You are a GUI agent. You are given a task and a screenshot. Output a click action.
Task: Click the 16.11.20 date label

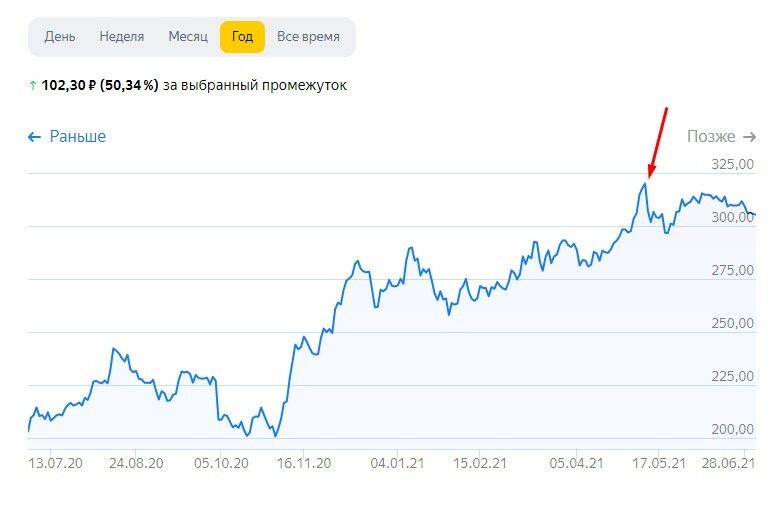(304, 463)
